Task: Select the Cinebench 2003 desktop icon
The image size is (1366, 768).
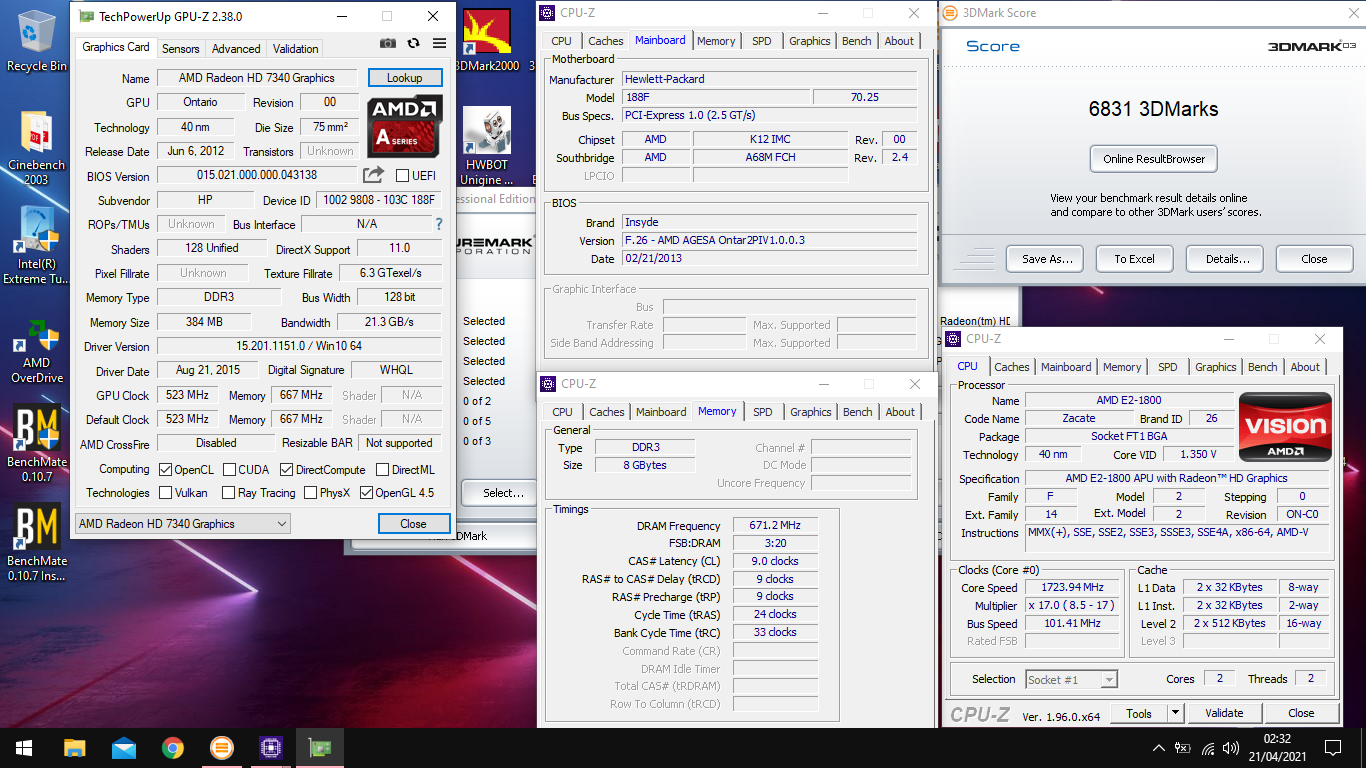Action: point(37,147)
